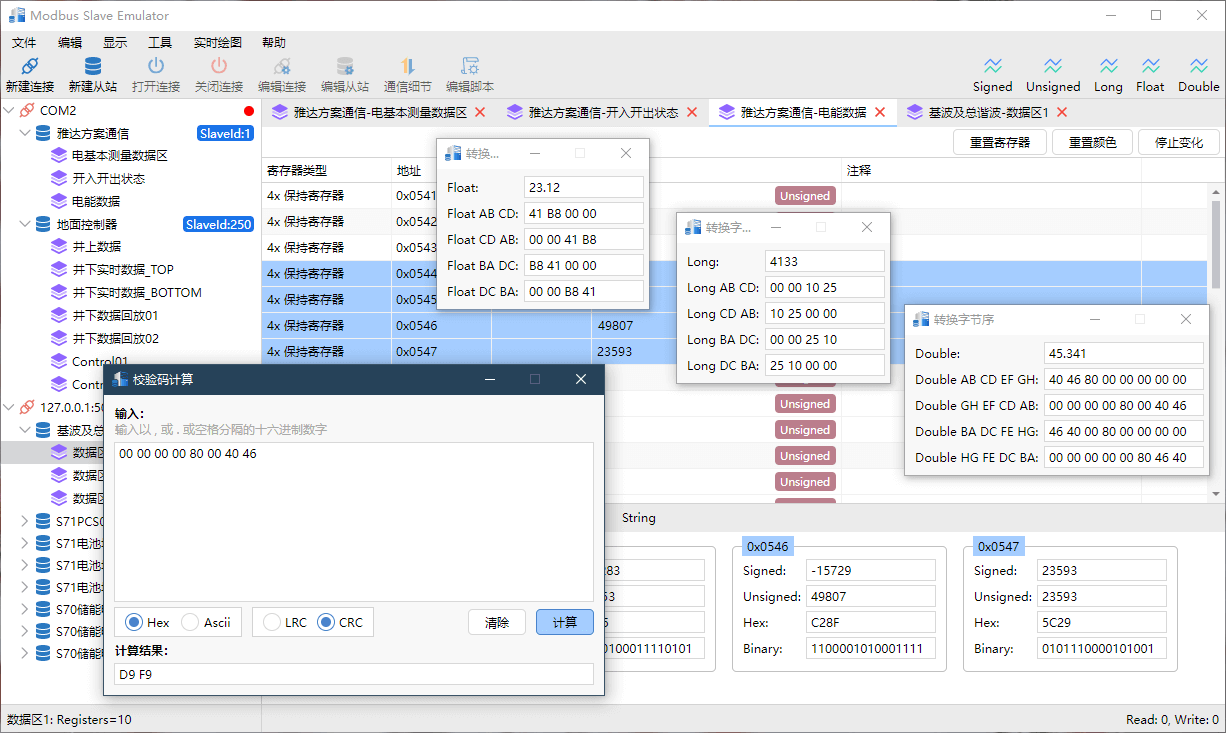Select the LRC checksum radio button
This screenshot has height=733, width=1226.
tap(271, 622)
